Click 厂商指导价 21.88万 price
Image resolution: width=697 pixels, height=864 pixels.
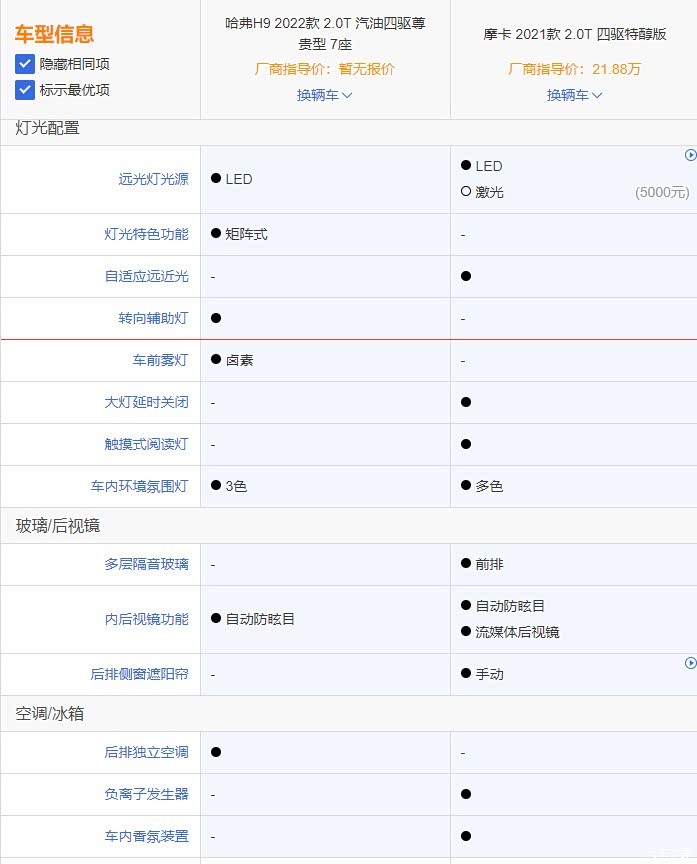(x=574, y=69)
